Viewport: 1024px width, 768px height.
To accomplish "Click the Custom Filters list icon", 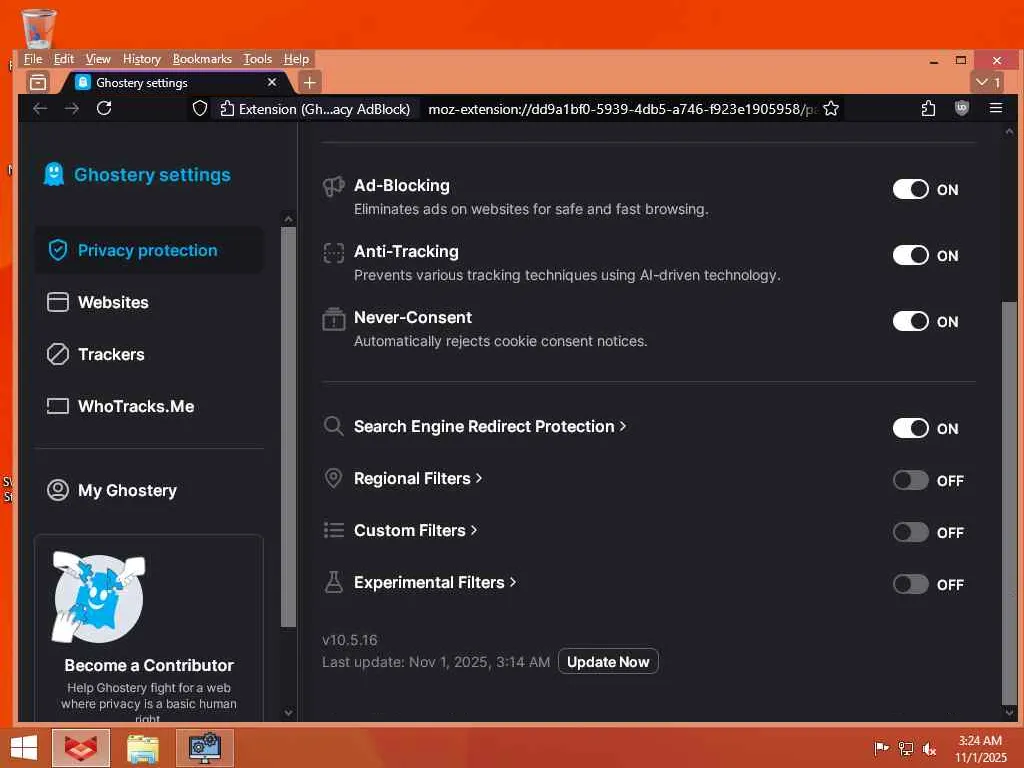I will click(334, 530).
